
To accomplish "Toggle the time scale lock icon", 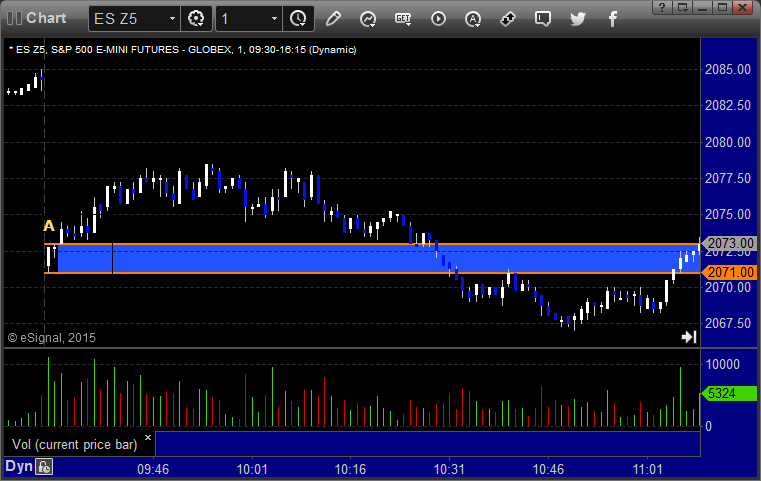I will pyautogui.click(x=44, y=467).
